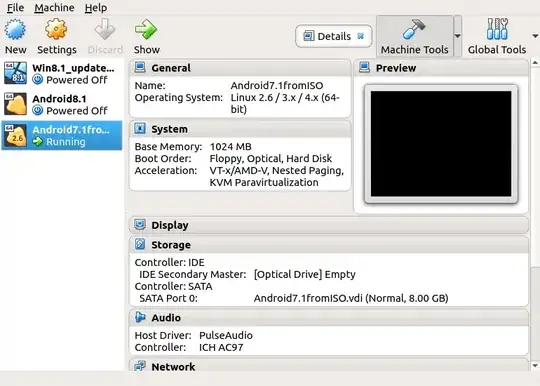Click the System section chip icon
Screen dimensions: 540x386
140,128
